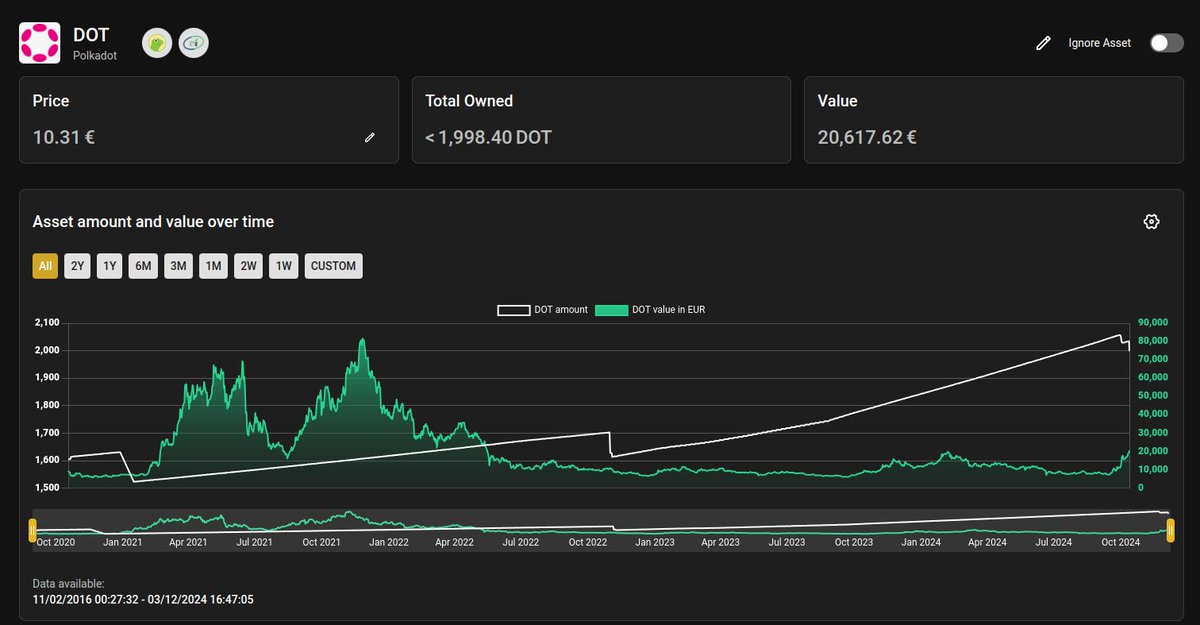Toggle the Ignore Asset switch
The height and width of the screenshot is (625, 1200).
[x=1166, y=43]
